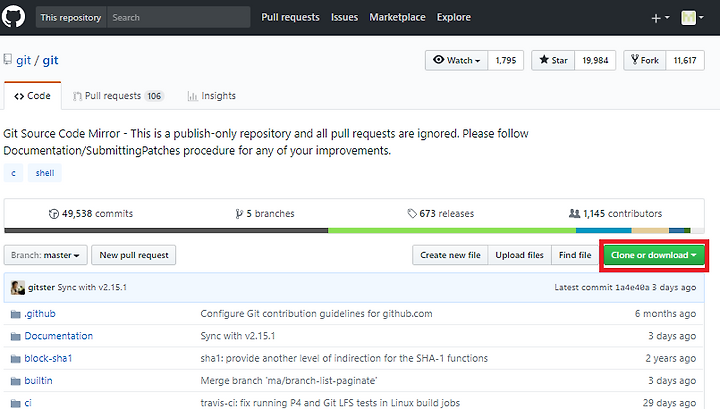This screenshot has width=720, height=409.
Task: View the 1,145 contributors
Action: click(x=615, y=214)
